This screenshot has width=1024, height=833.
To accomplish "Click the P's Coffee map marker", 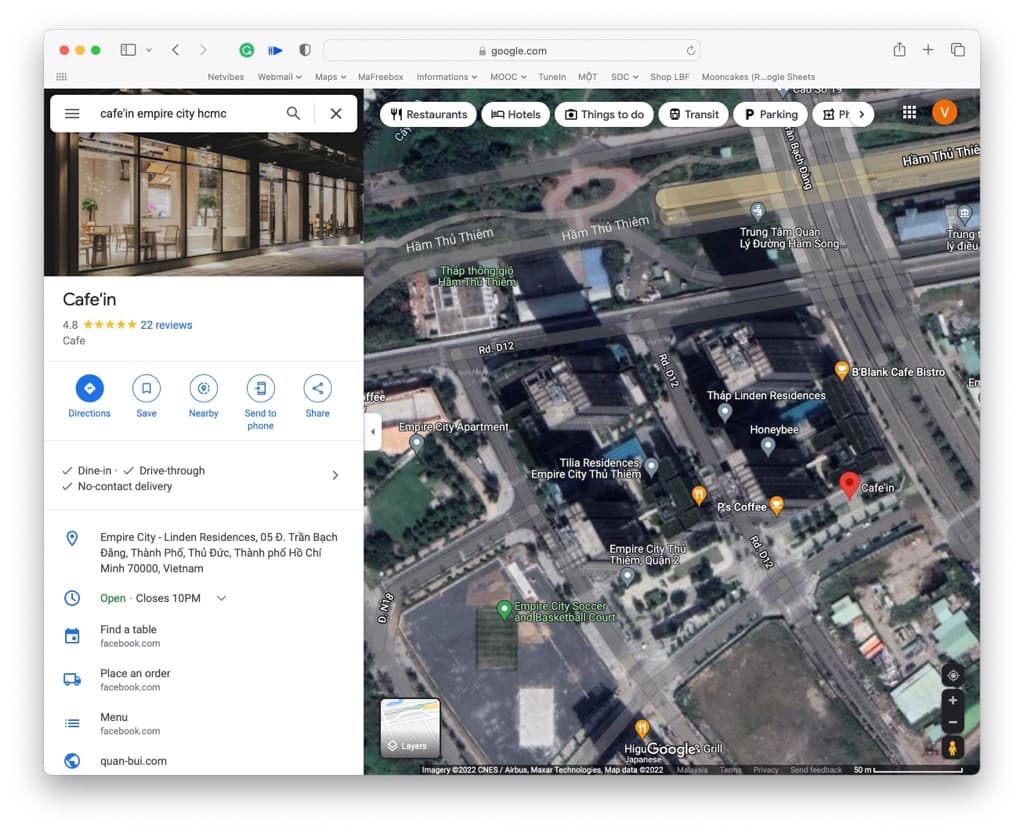I will point(776,505).
